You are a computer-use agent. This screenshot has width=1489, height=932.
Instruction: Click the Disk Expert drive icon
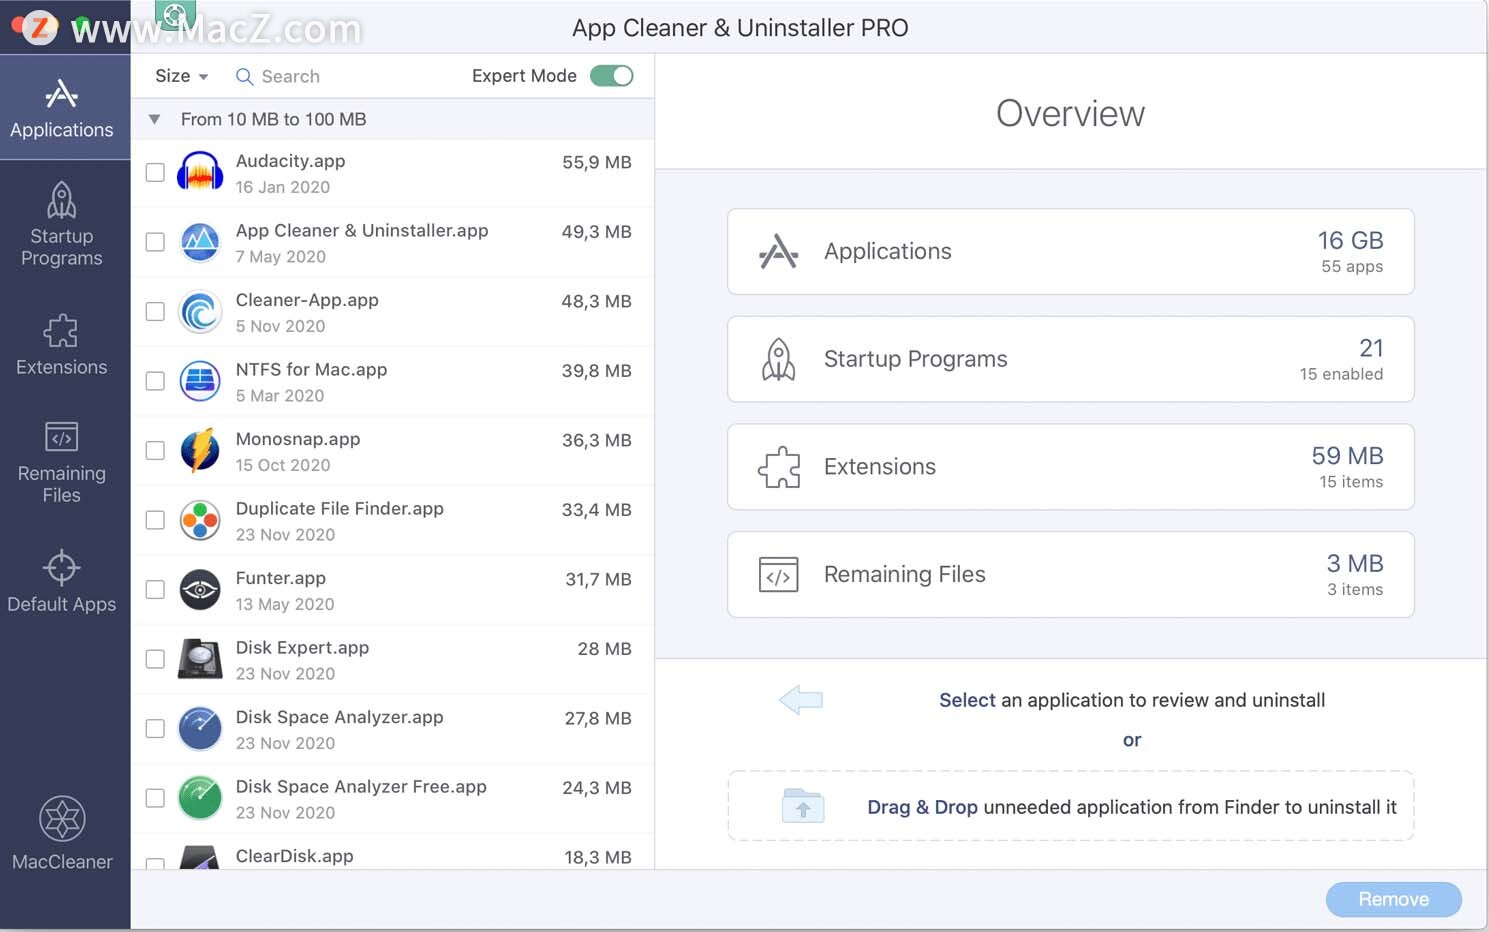pyautogui.click(x=200, y=659)
